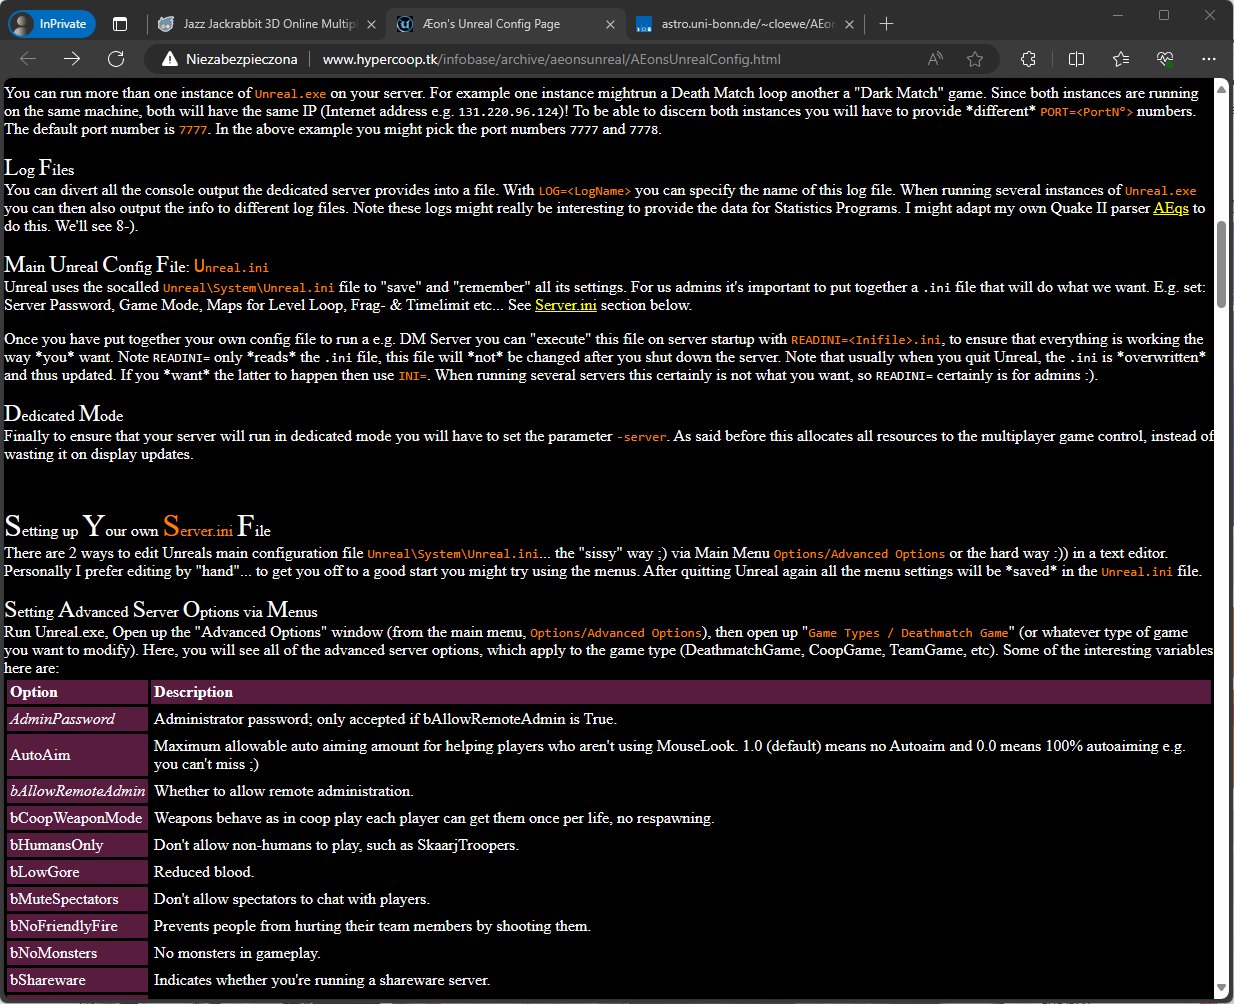Viewport: 1234px width, 1004px height.
Task: Select bMuteSpectators option cell
Action: pos(78,899)
